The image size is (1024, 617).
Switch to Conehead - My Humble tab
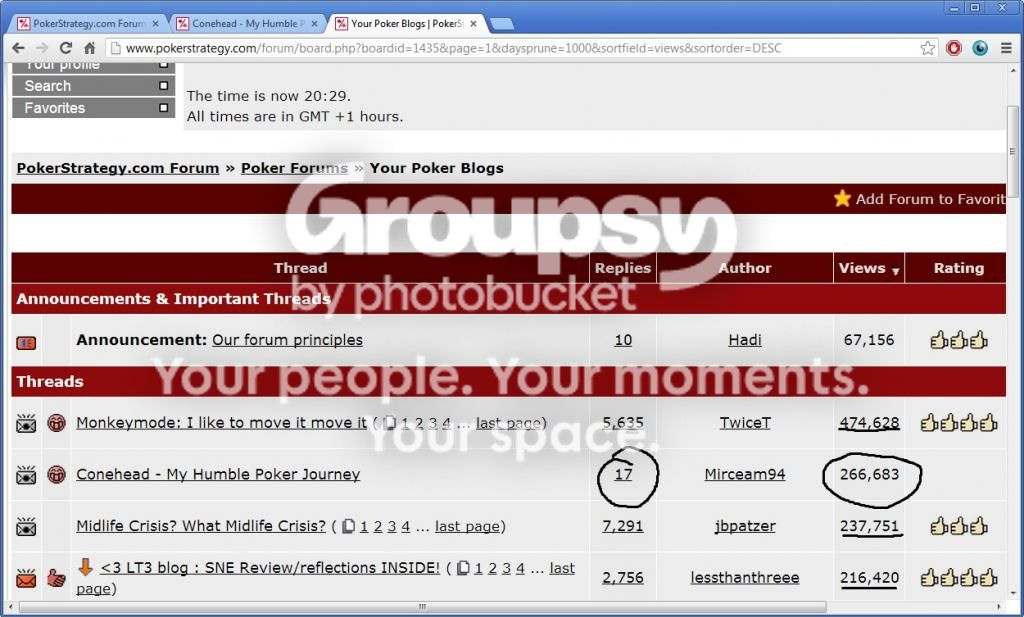click(247, 24)
